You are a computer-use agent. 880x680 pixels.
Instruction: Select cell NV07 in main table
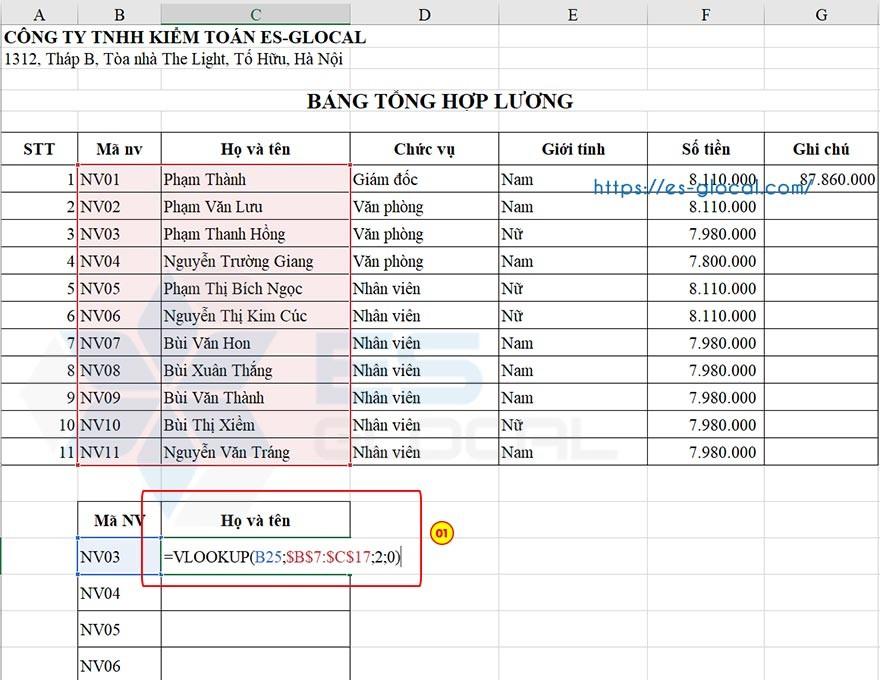[119, 343]
